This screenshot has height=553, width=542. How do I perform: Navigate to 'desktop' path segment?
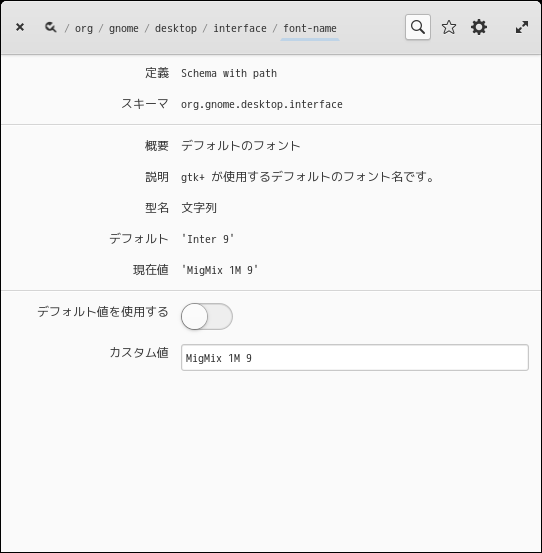click(x=176, y=28)
